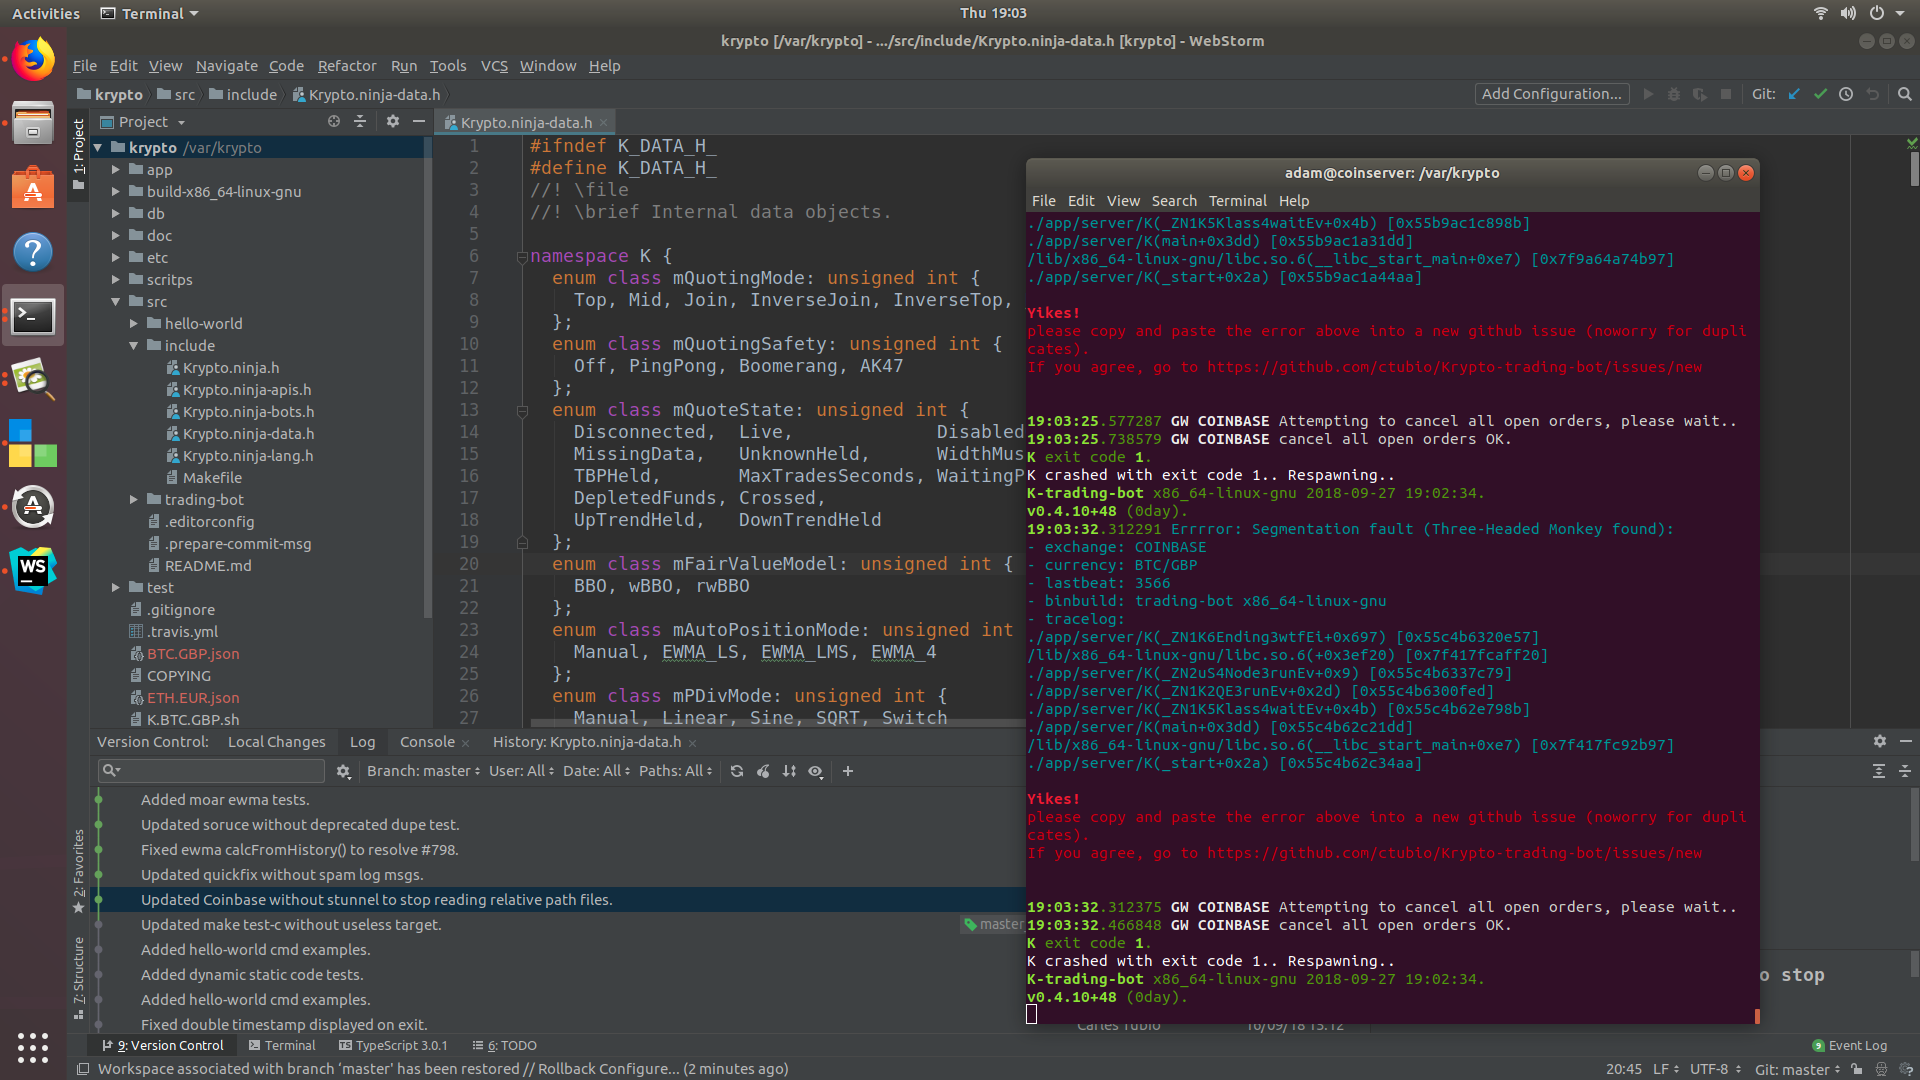This screenshot has height=1080, width=1920.
Task: Expand the trading-bot folder
Action: 133,500
